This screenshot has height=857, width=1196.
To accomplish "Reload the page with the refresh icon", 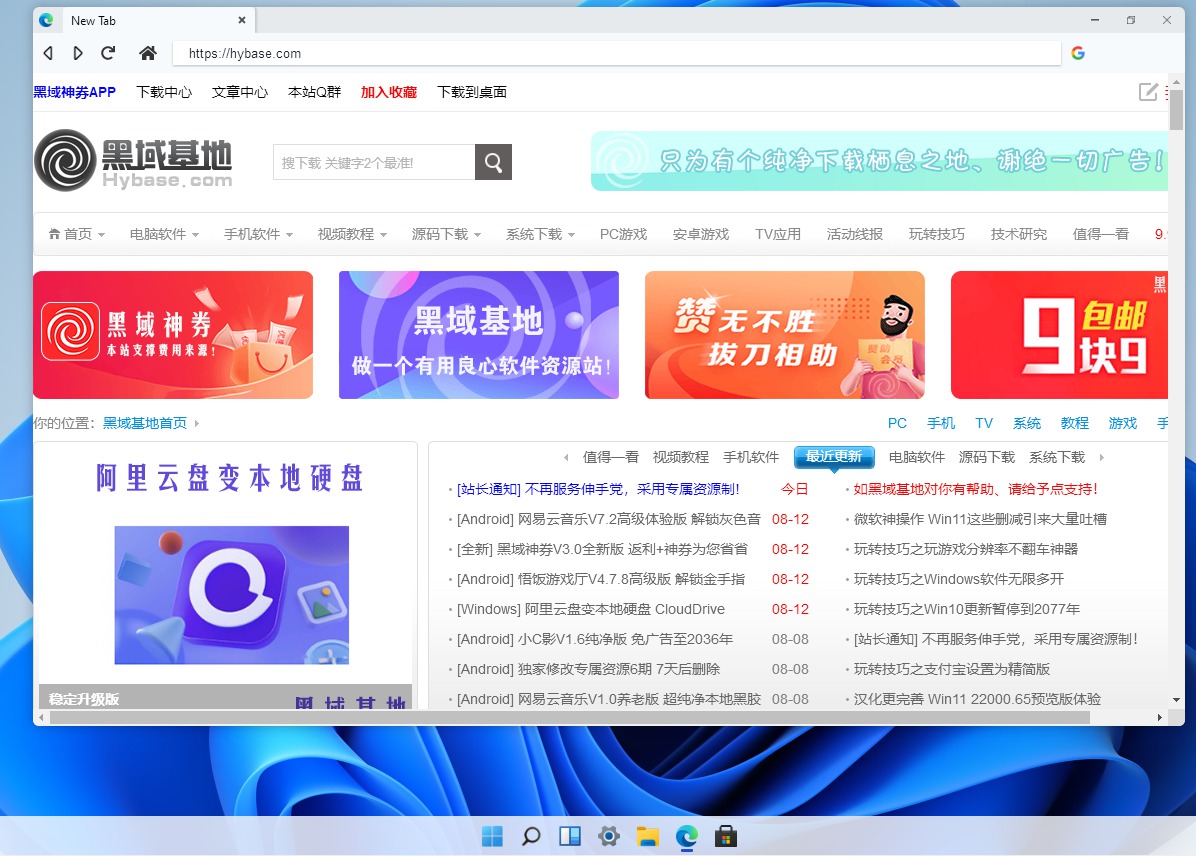I will pos(108,53).
